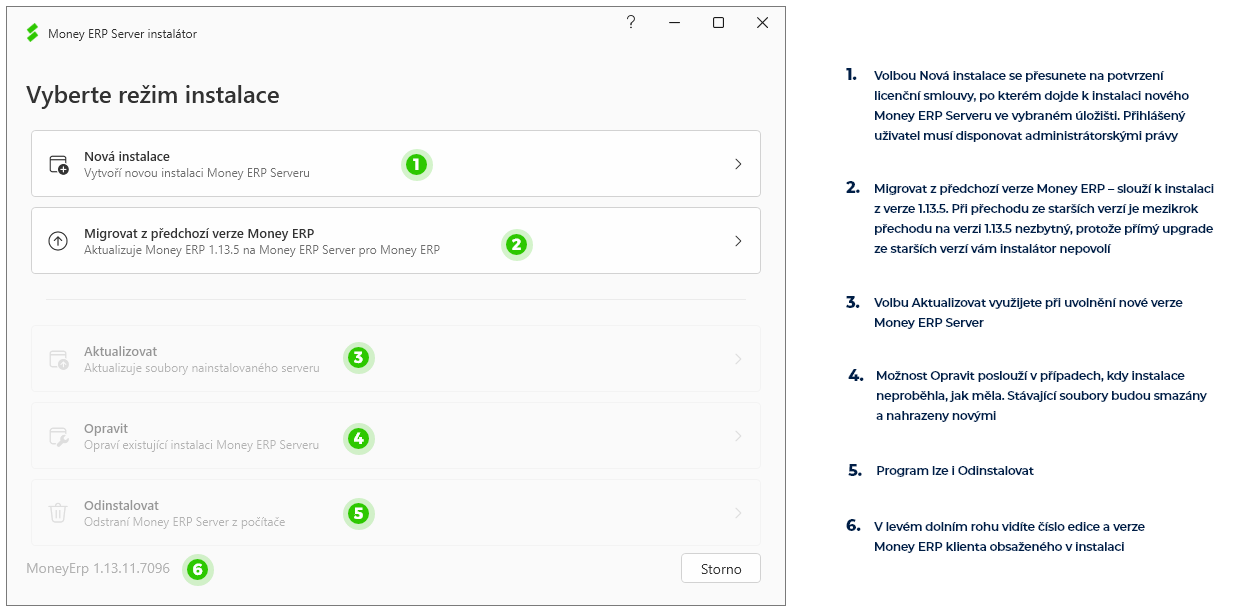Click note starting 'Migrovat z předchozí verze Money ERP – slouží'
This screenshot has height=614, width=1258.
click(x=1044, y=219)
